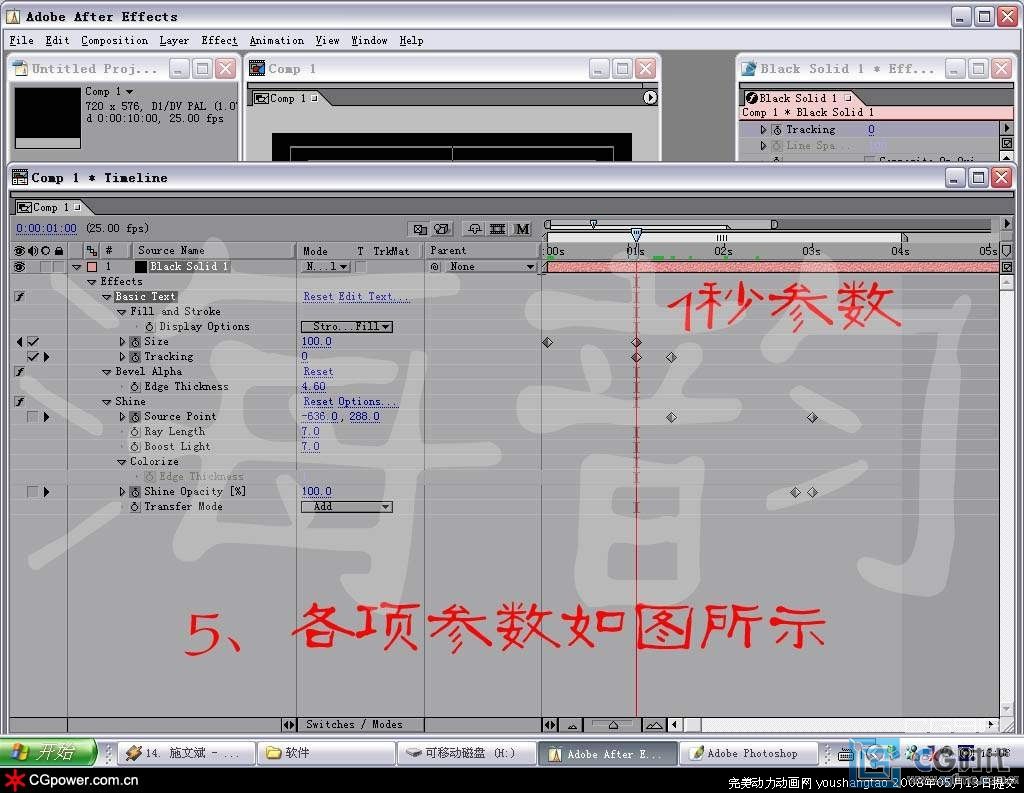Open the timeline window options arrow menu
1024x793 pixels.
click(1006, 223)
